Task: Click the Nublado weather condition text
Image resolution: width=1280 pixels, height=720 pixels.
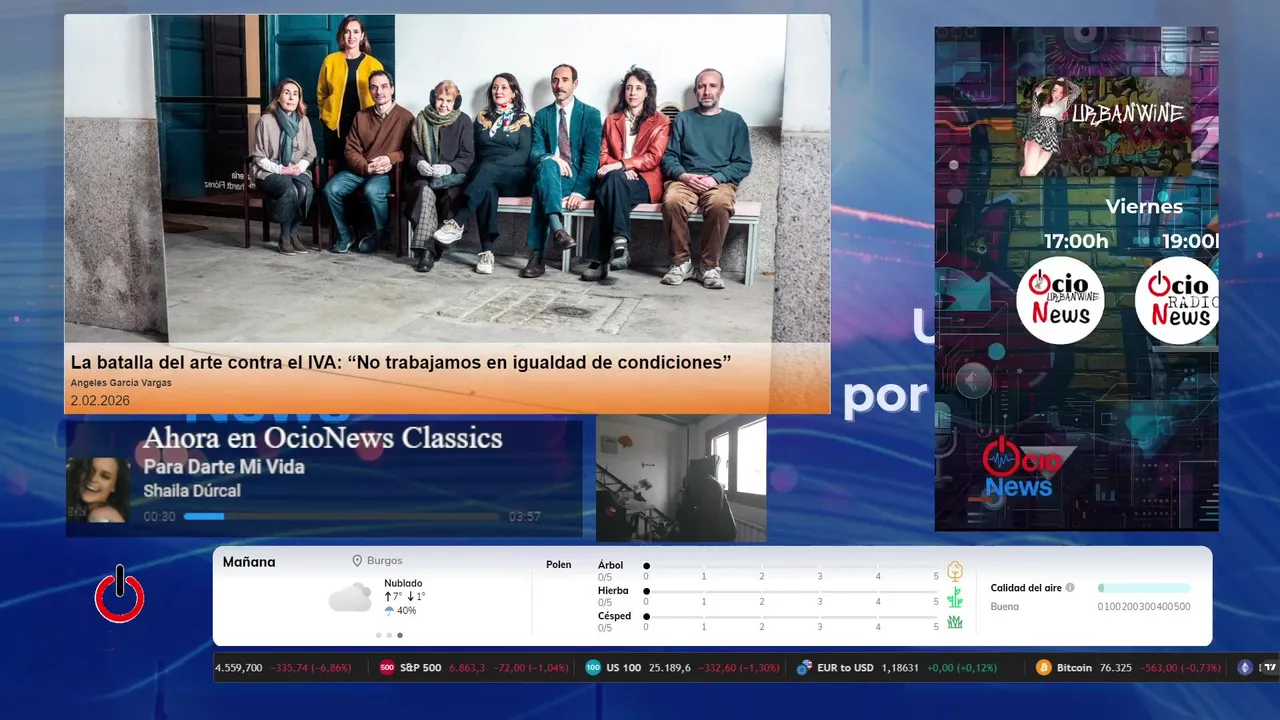Action: 403,583
